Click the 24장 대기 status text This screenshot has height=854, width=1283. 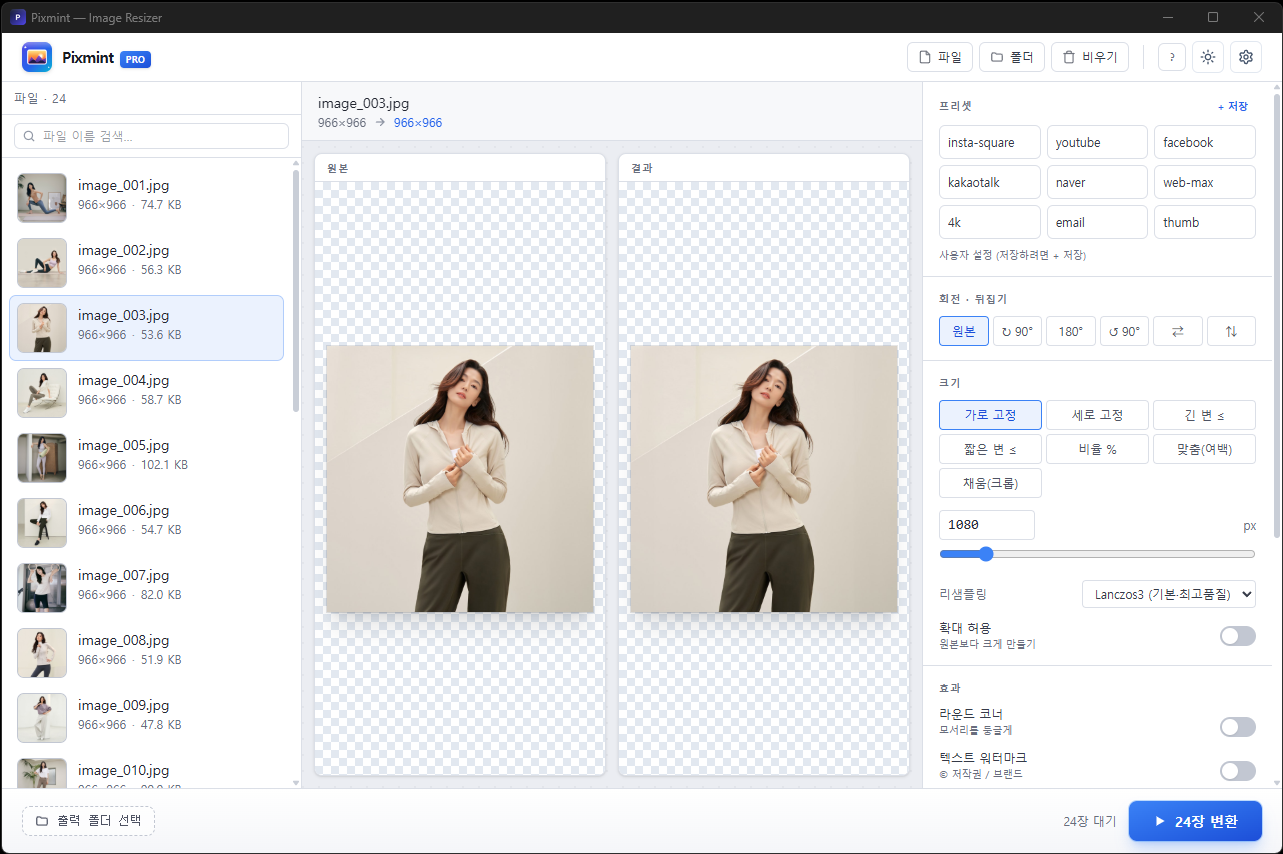(1089, 822)
